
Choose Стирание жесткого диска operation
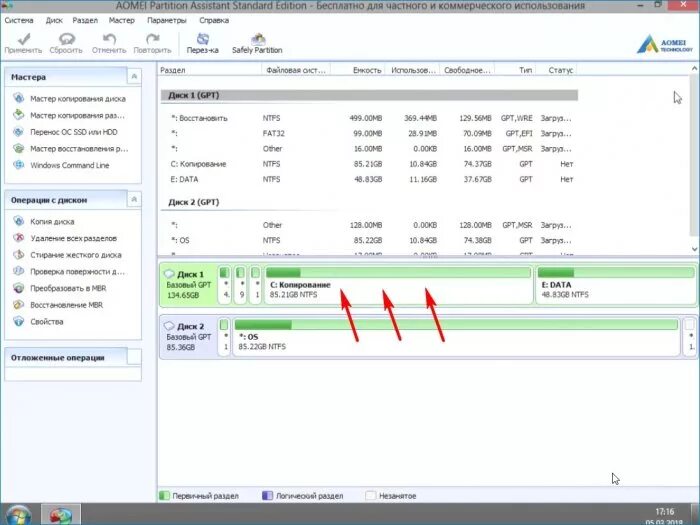click(76, 255)
